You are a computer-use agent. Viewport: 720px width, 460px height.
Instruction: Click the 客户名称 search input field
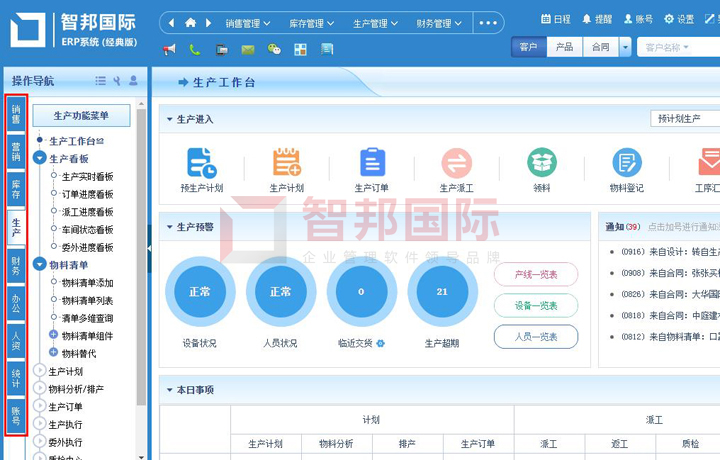click(677, 47)
